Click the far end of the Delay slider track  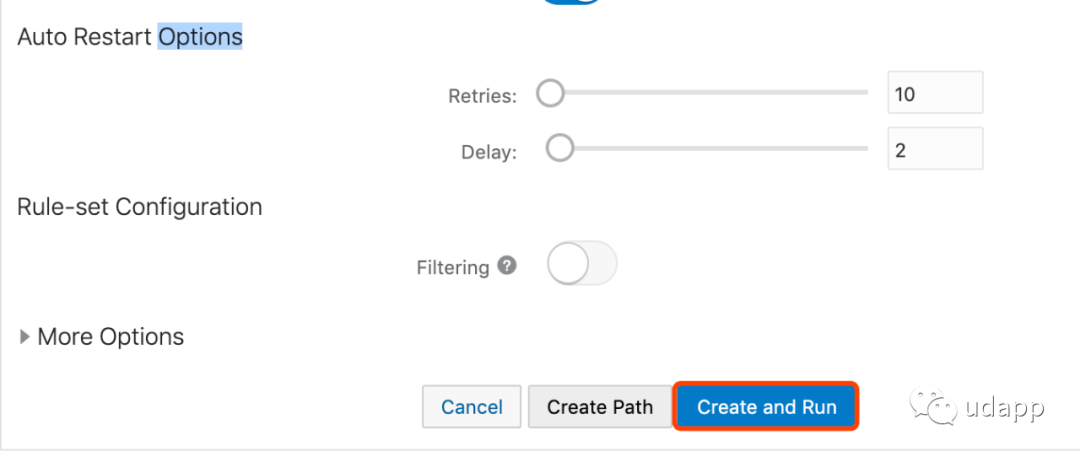pyautogui.click(x=864, y=148)
